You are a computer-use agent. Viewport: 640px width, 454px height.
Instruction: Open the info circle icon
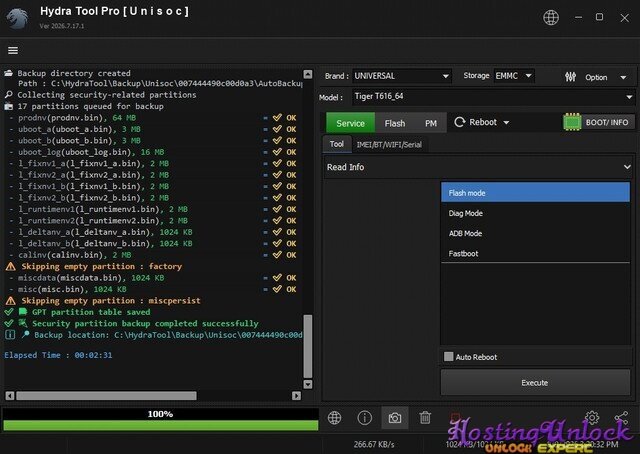(364, 418)
